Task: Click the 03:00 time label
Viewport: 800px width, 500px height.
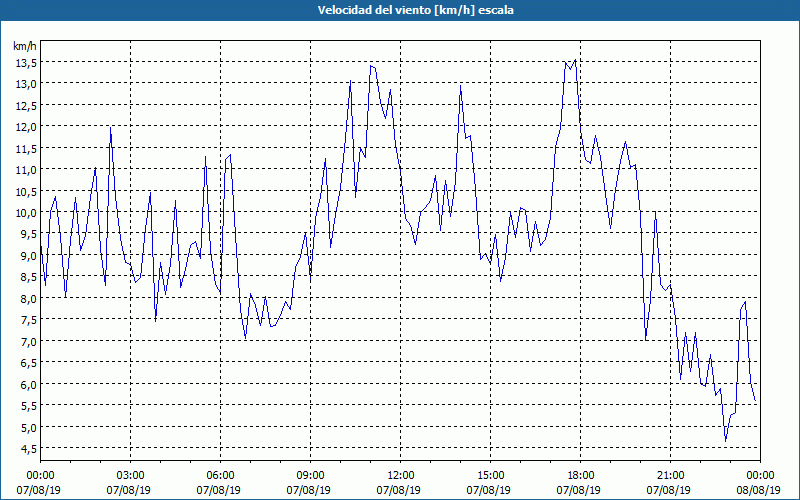Action: coord(131,476)
